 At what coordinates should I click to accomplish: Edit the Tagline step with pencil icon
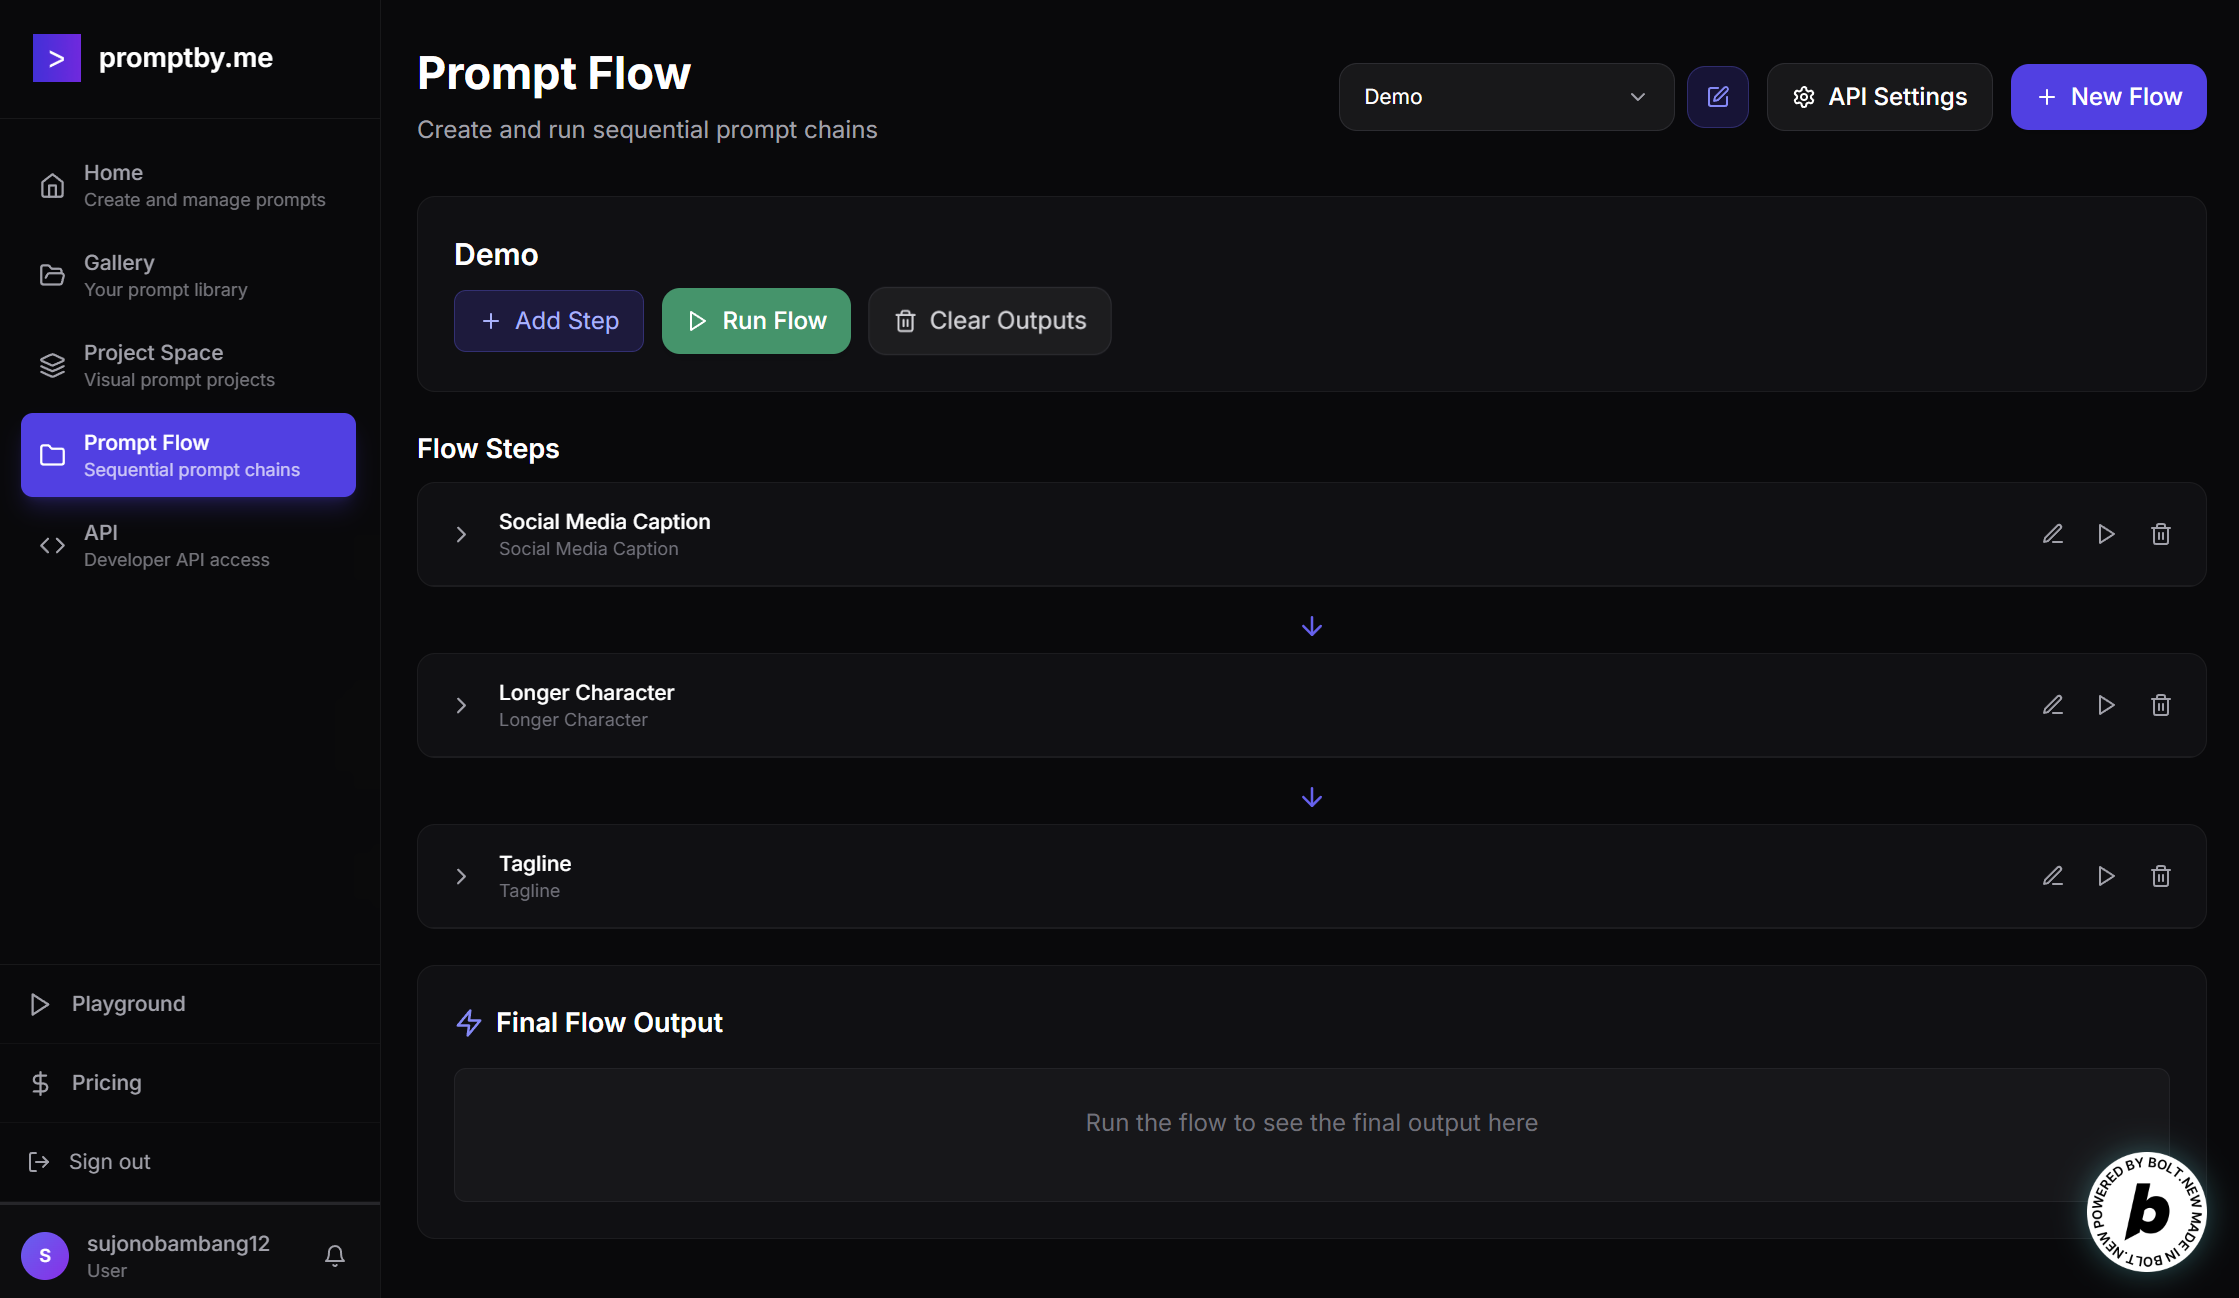coord(2052,876)
